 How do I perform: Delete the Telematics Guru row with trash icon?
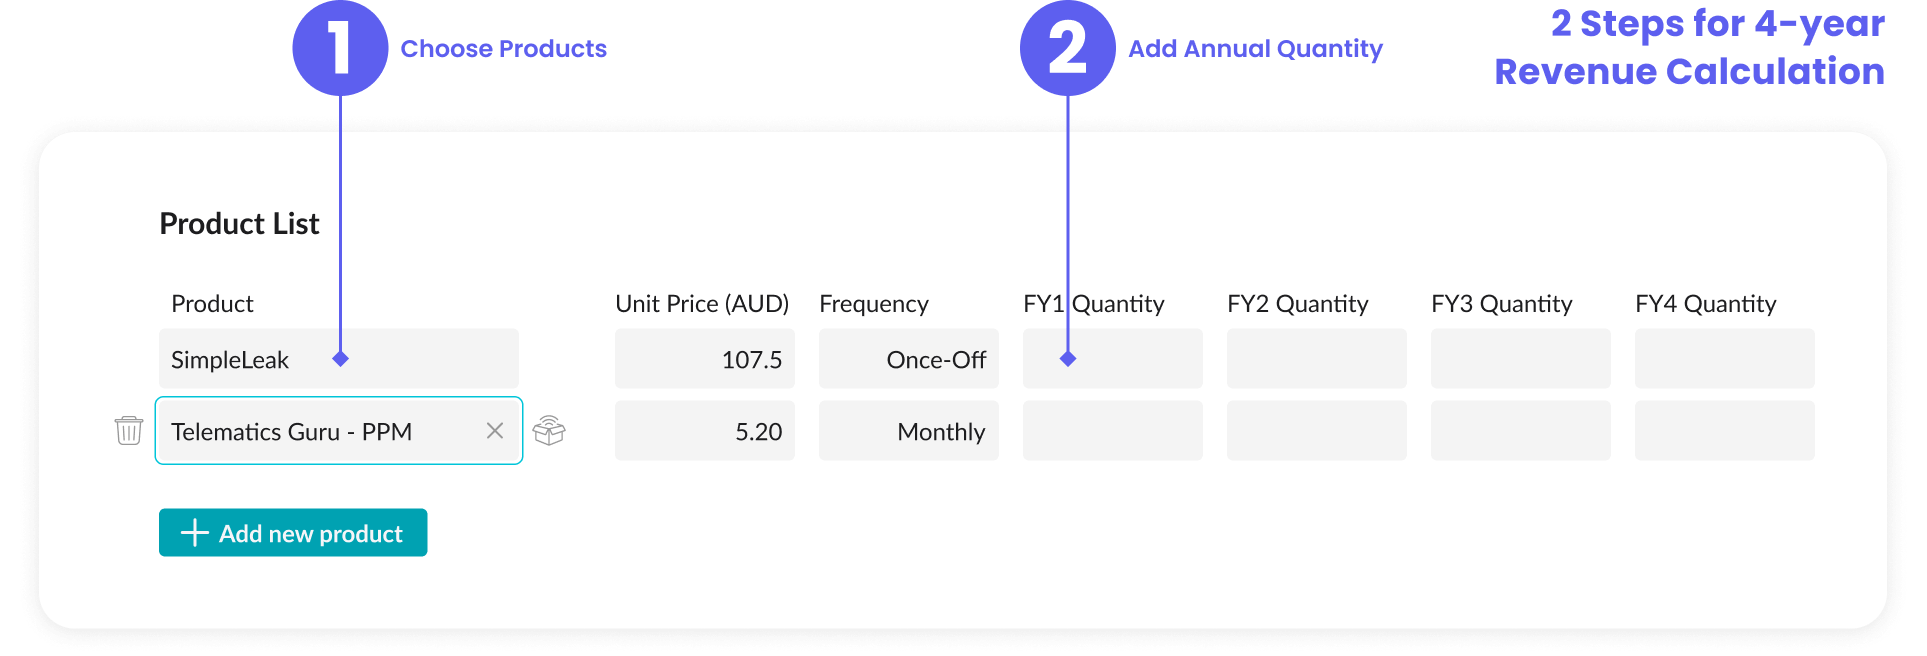click(x=129, y=431)
